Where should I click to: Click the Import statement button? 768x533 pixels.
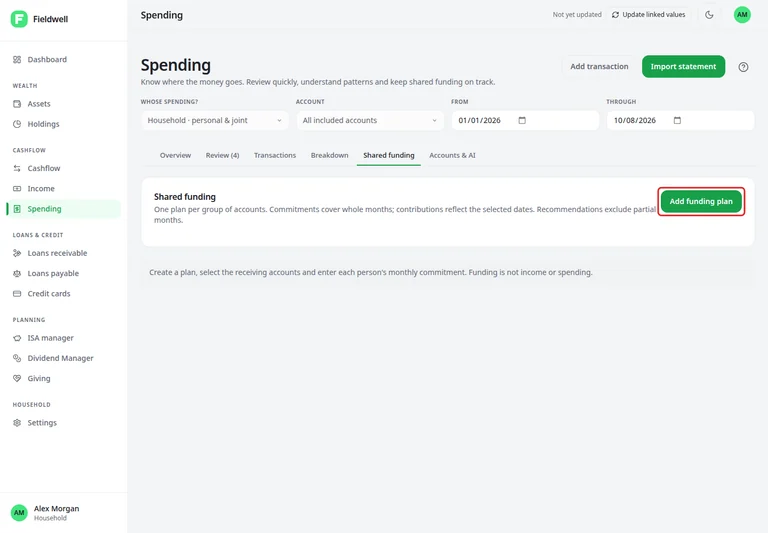tap(683, 67)
